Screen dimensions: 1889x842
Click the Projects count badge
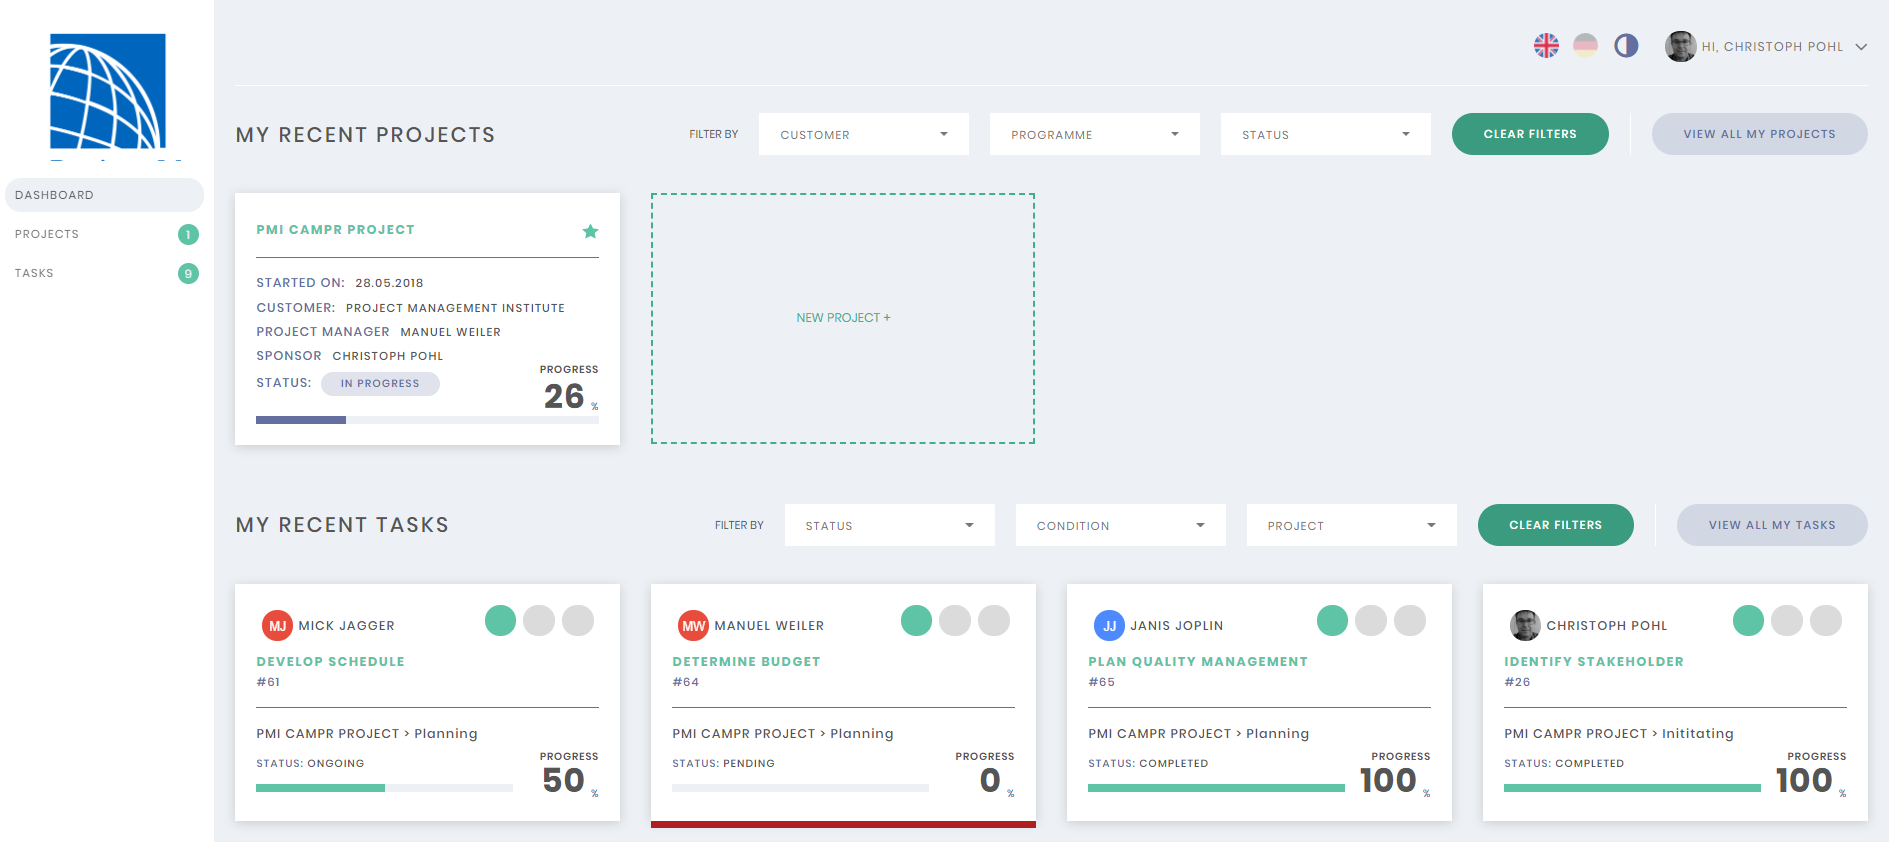188,234
